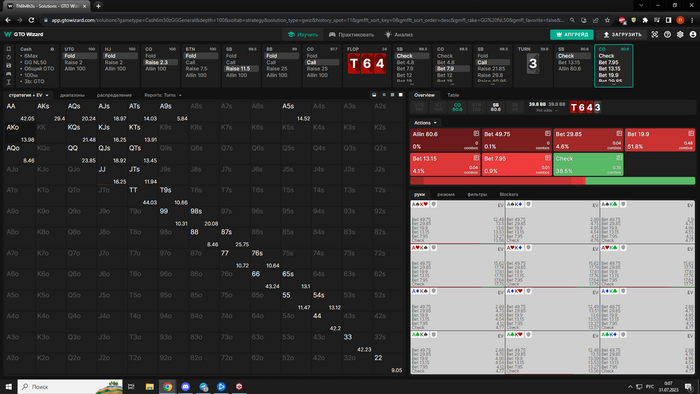Click bookmark star in Chrome address bar
The image size is (700, 394).
[607, 20]
